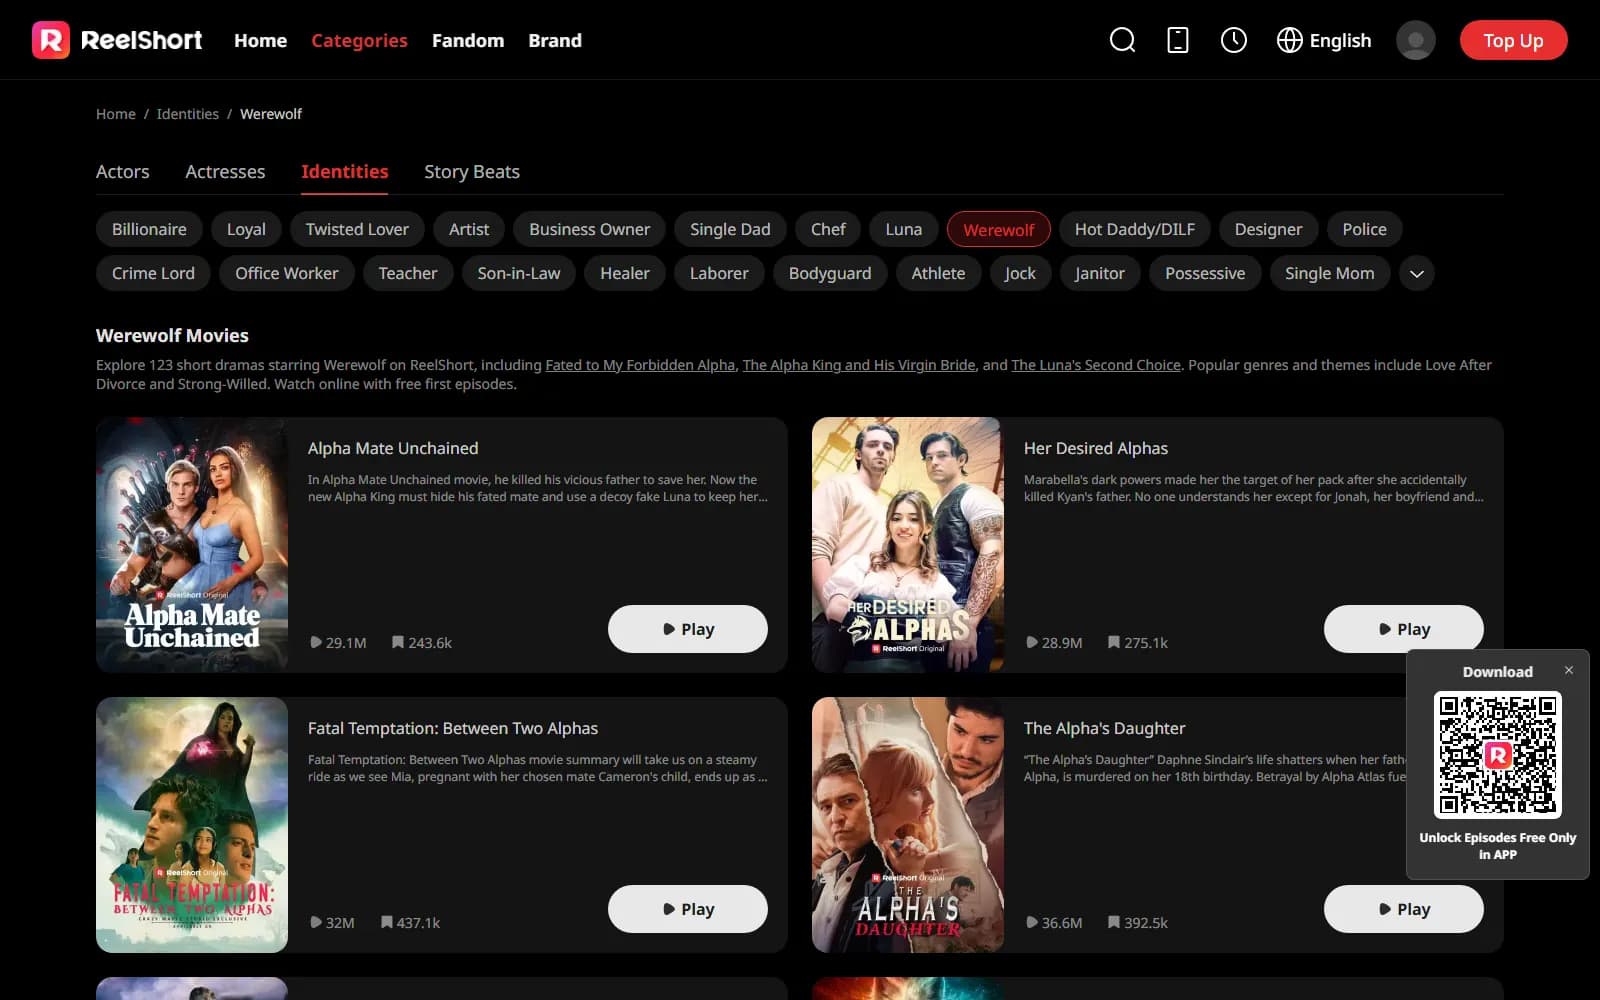Viewport: 1600px width, 1000px height.
Task: Select the Designer tag
Action: [1268, 229]
